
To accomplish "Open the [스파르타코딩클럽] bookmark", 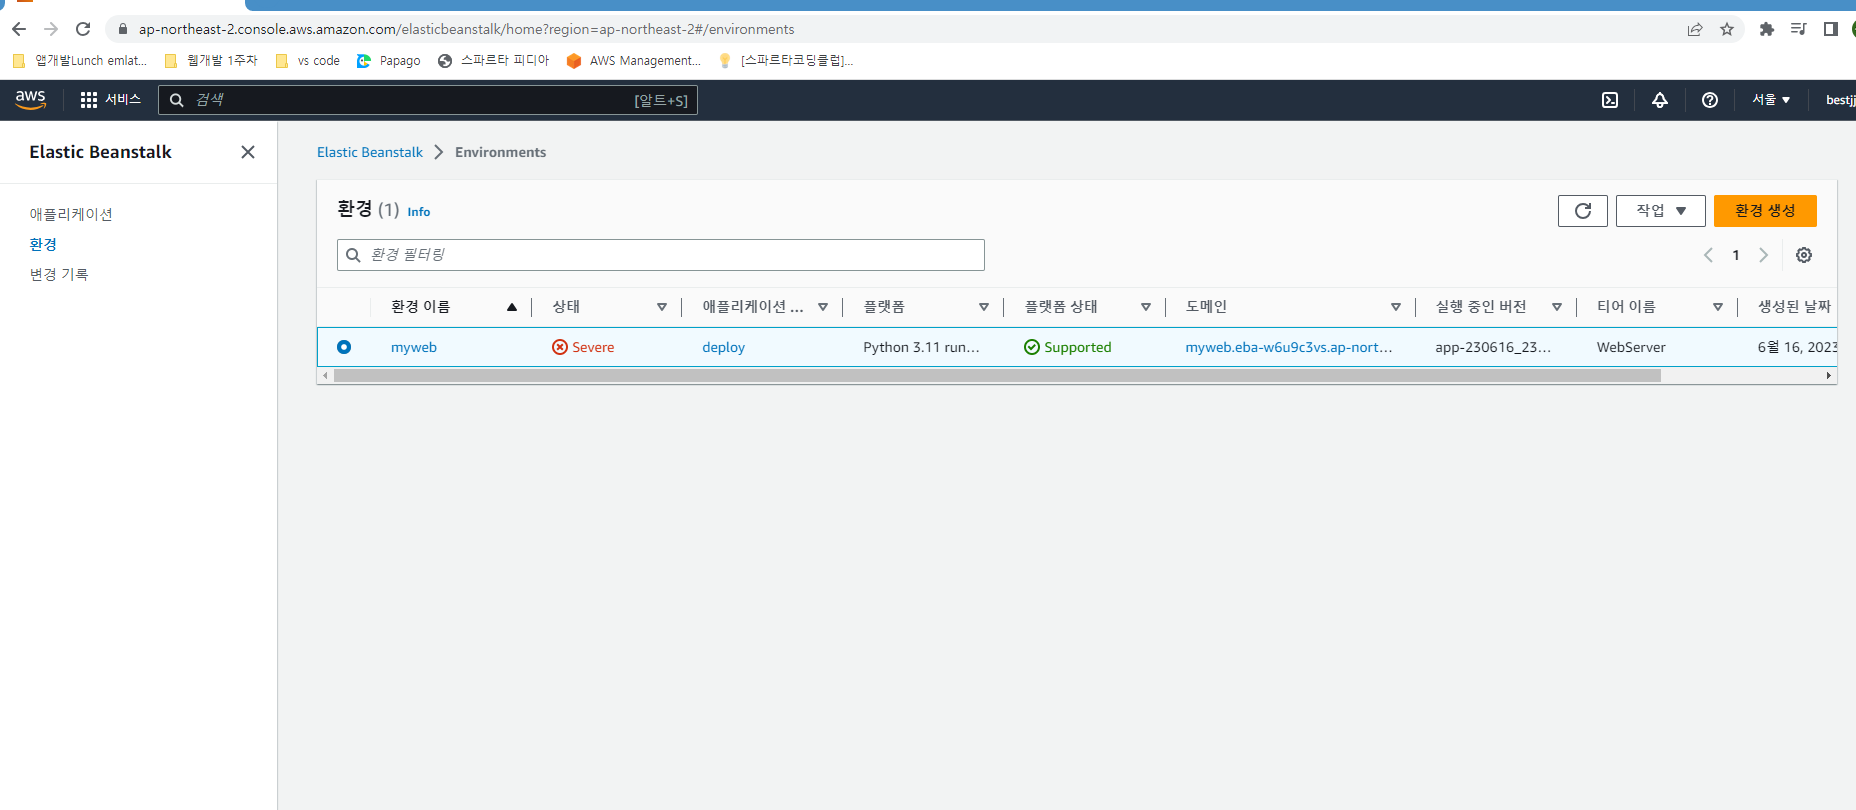I will point(786,61).
